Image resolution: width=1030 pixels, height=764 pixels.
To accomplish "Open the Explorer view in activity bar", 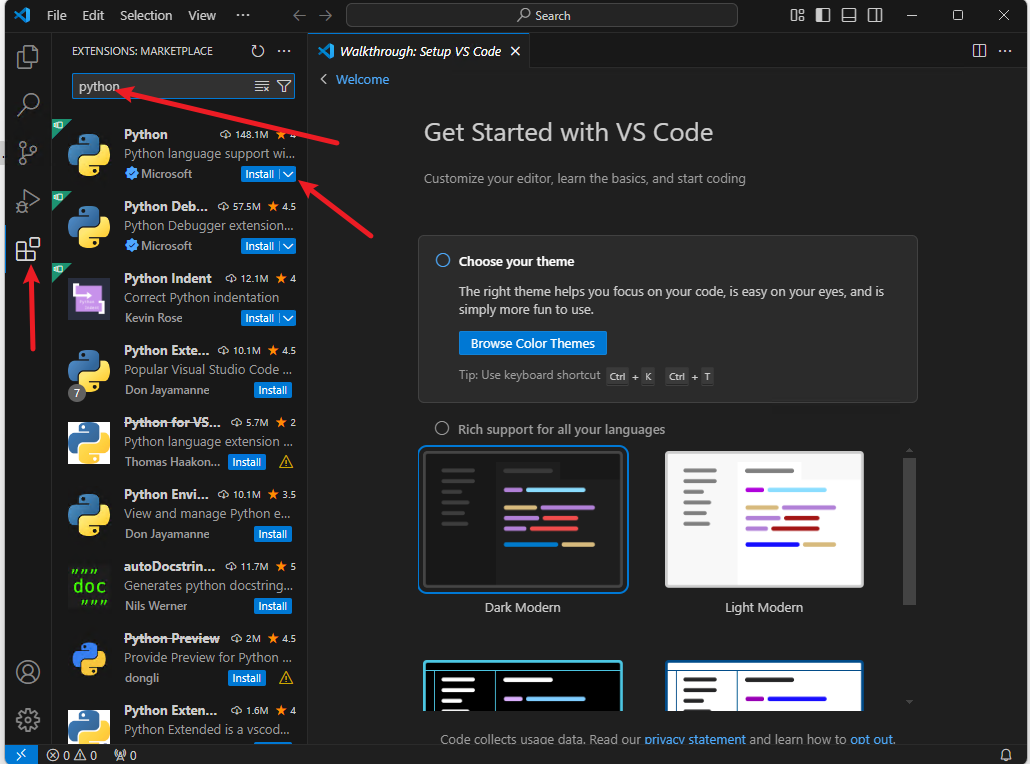I will (x=28, y=56).
